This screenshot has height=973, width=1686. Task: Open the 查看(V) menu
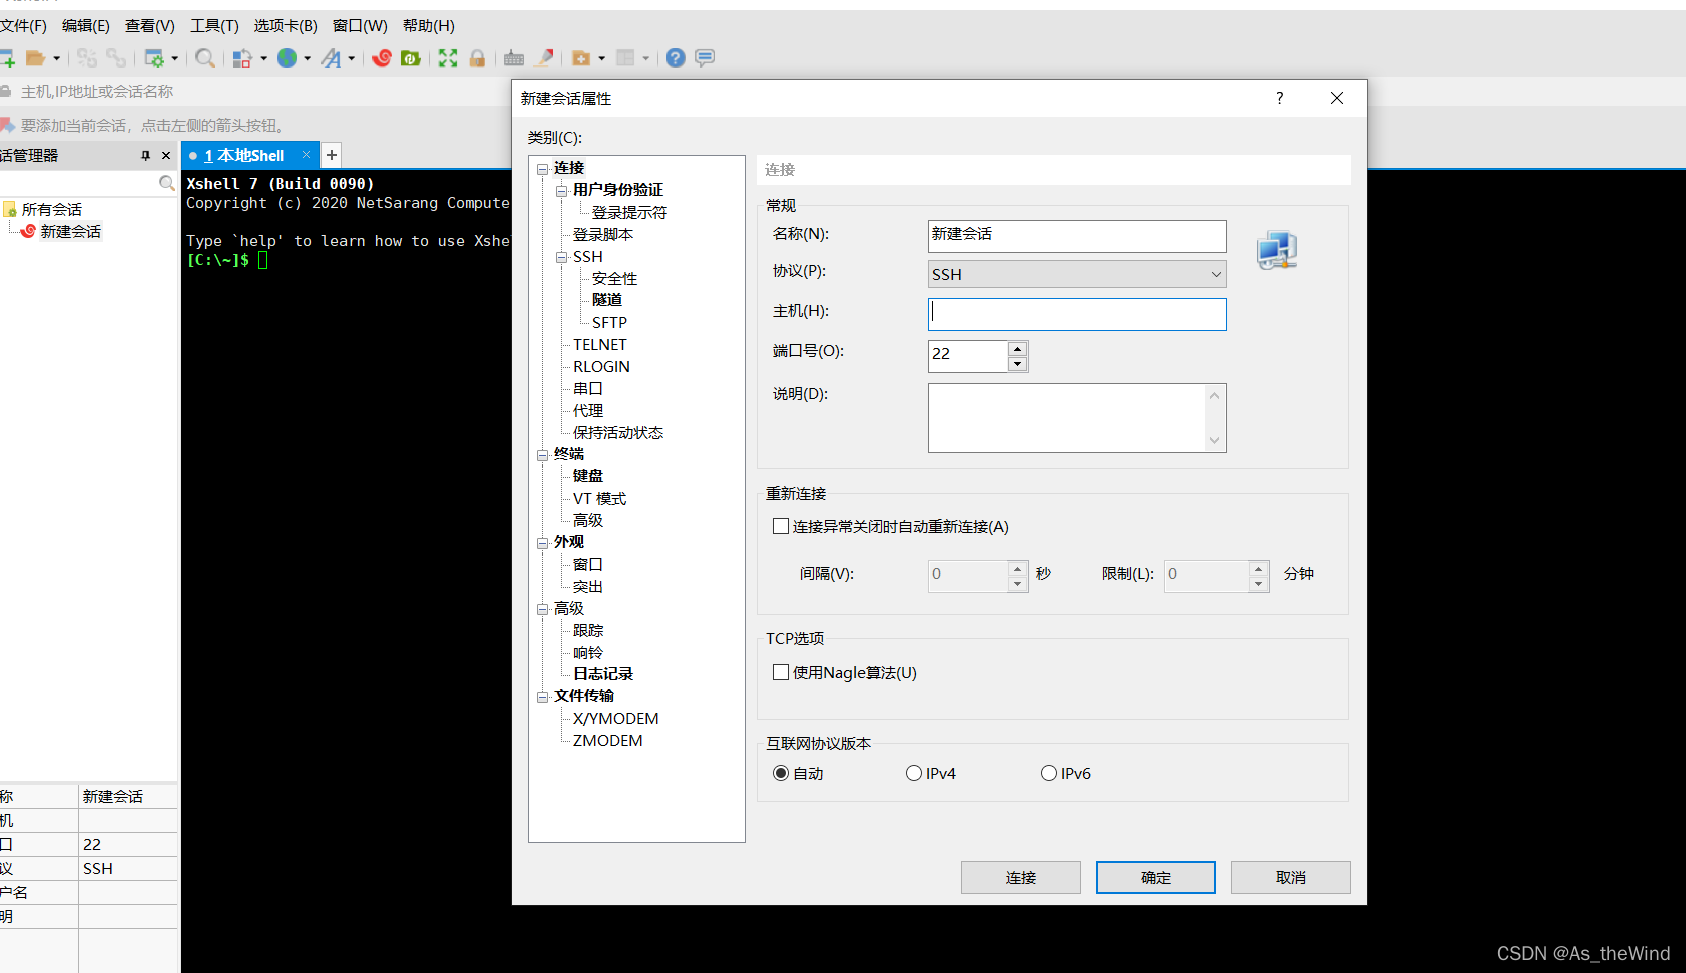(x=150, y=26)
